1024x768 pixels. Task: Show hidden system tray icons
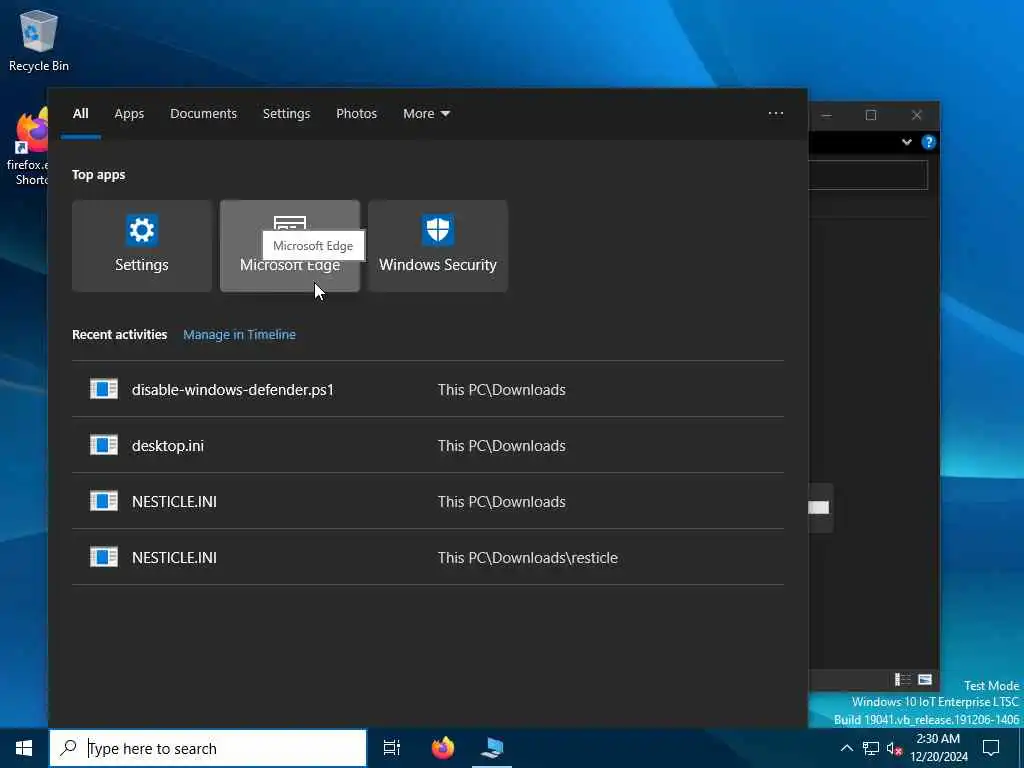pyautogui.click(x=846, y=748)
